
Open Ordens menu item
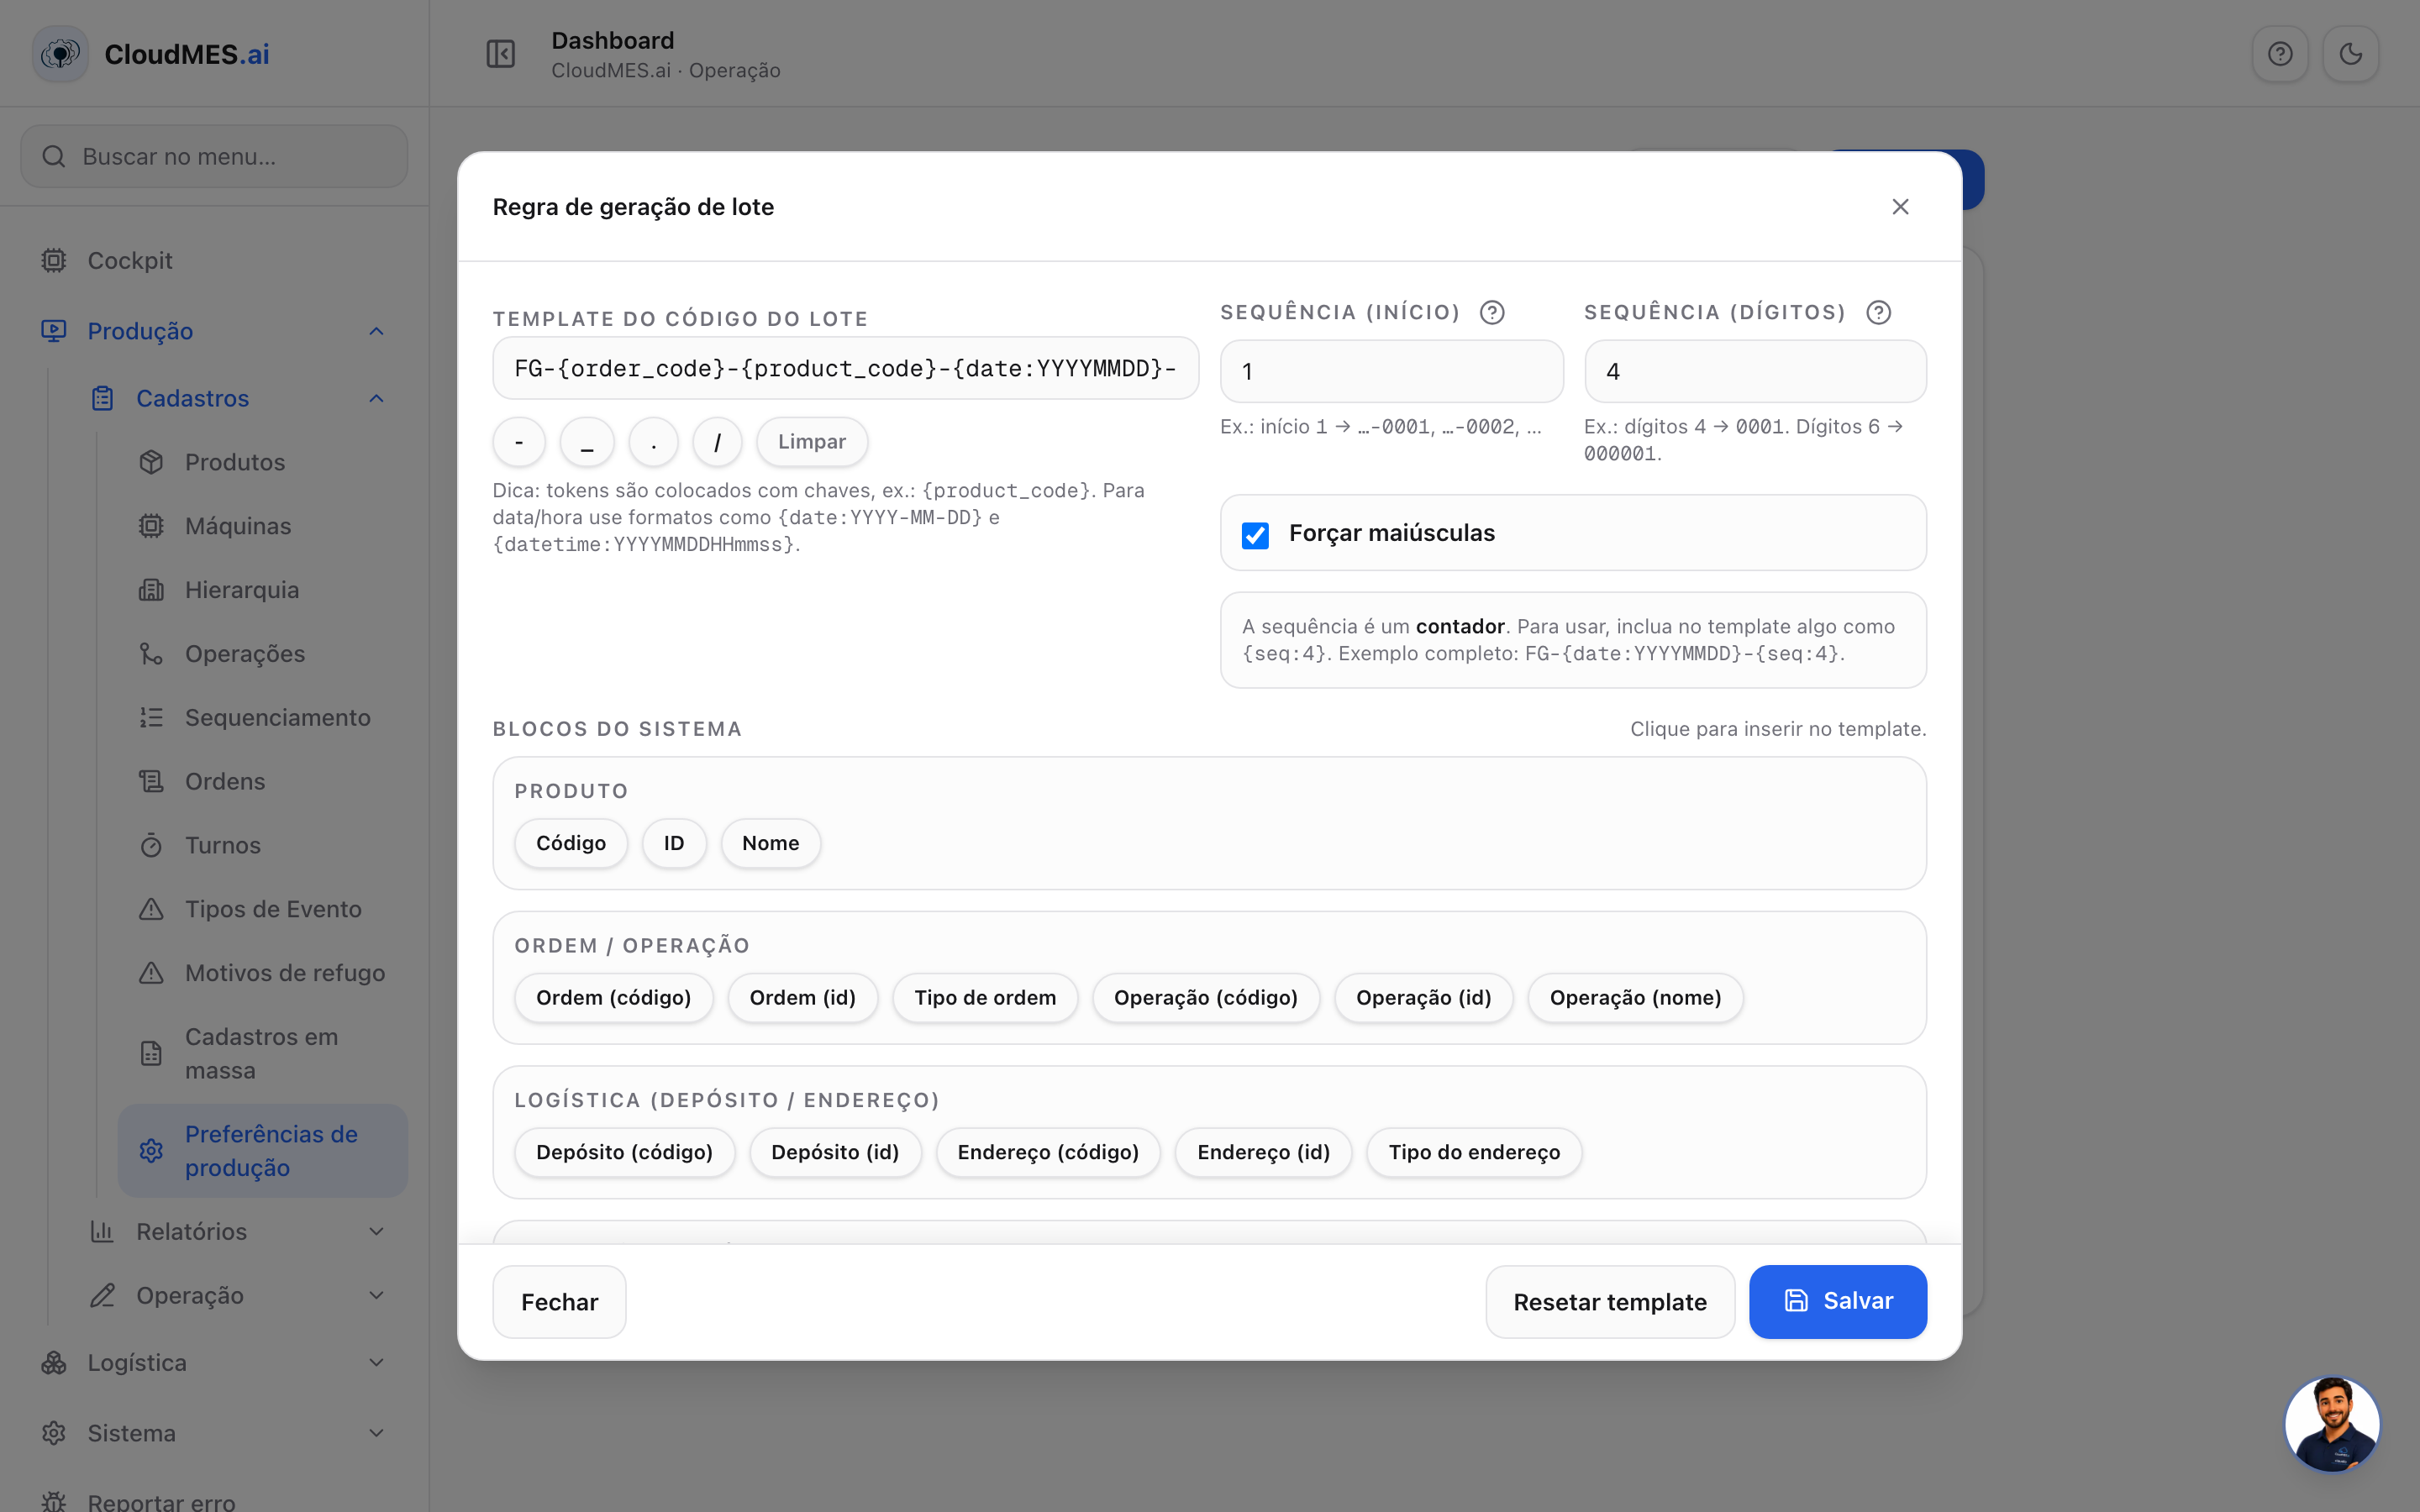point(263,782)
